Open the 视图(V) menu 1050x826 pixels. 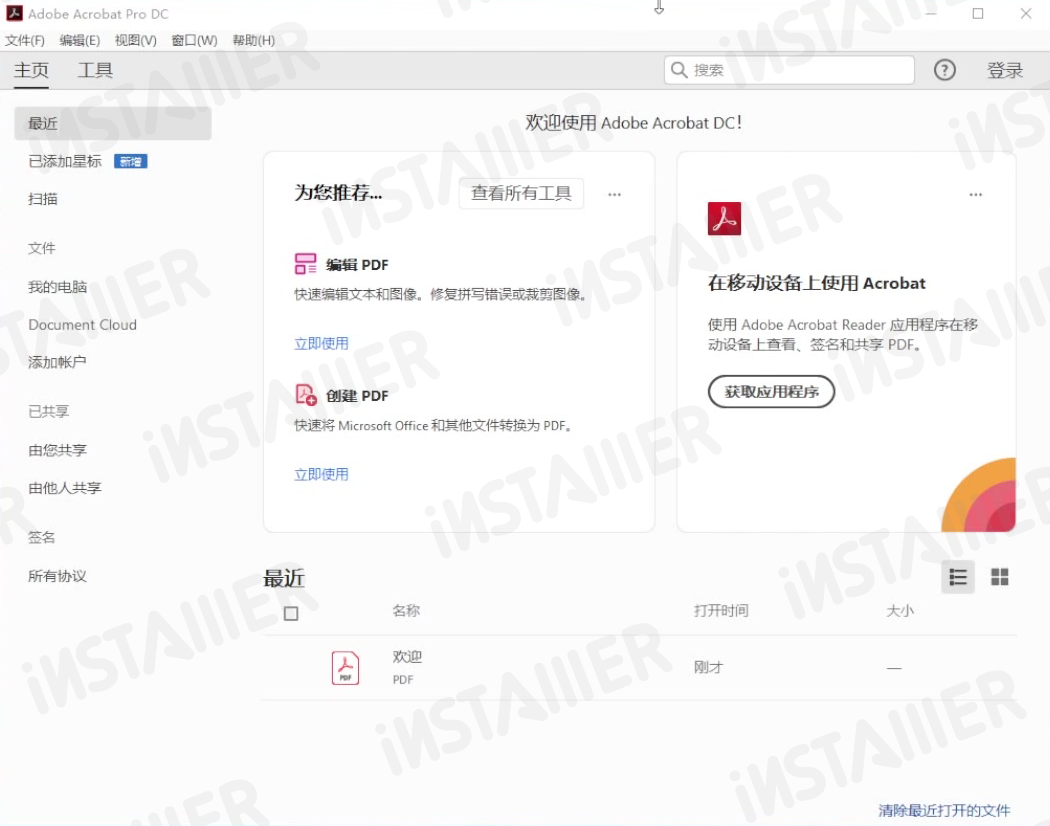click(x=135, y=40)
